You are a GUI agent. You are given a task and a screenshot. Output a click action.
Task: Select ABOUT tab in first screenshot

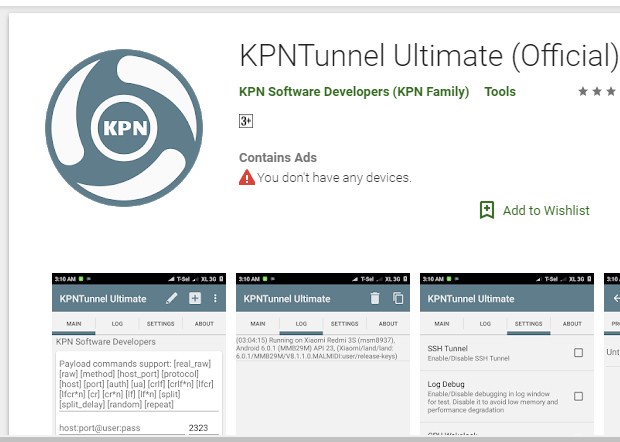tap(204, 323)
